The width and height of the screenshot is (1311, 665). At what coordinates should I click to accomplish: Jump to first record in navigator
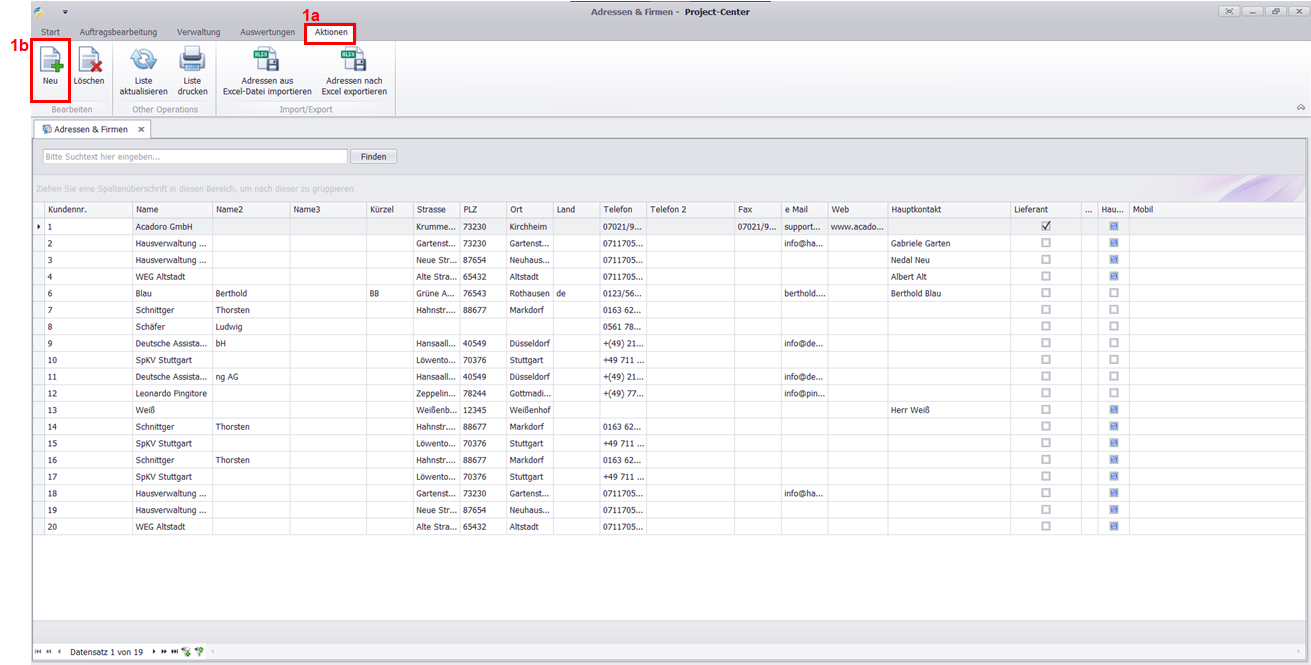click(x=38, y=651)
